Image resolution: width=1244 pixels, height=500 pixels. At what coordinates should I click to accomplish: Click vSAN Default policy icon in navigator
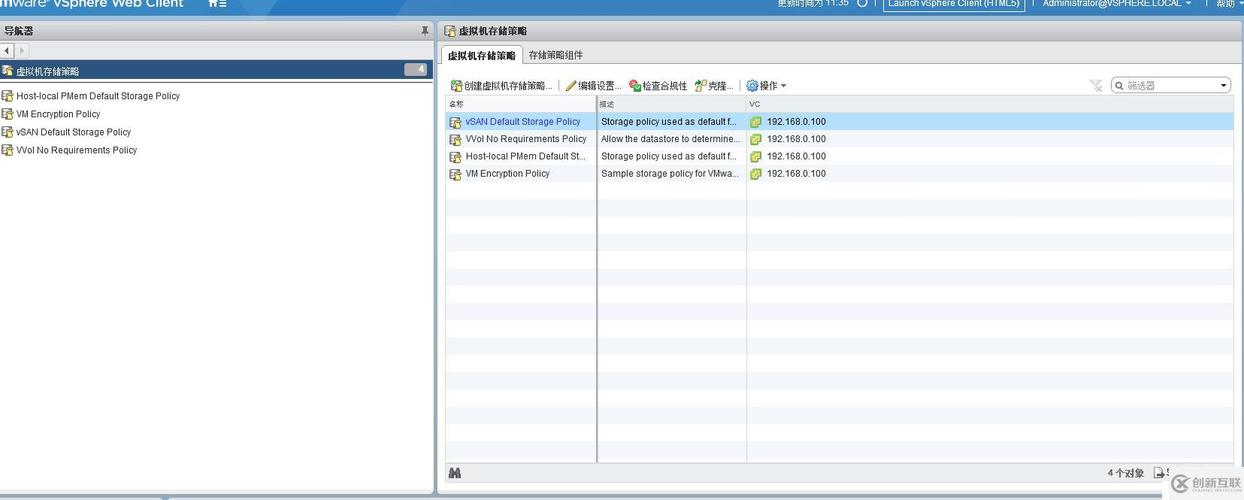7,132
